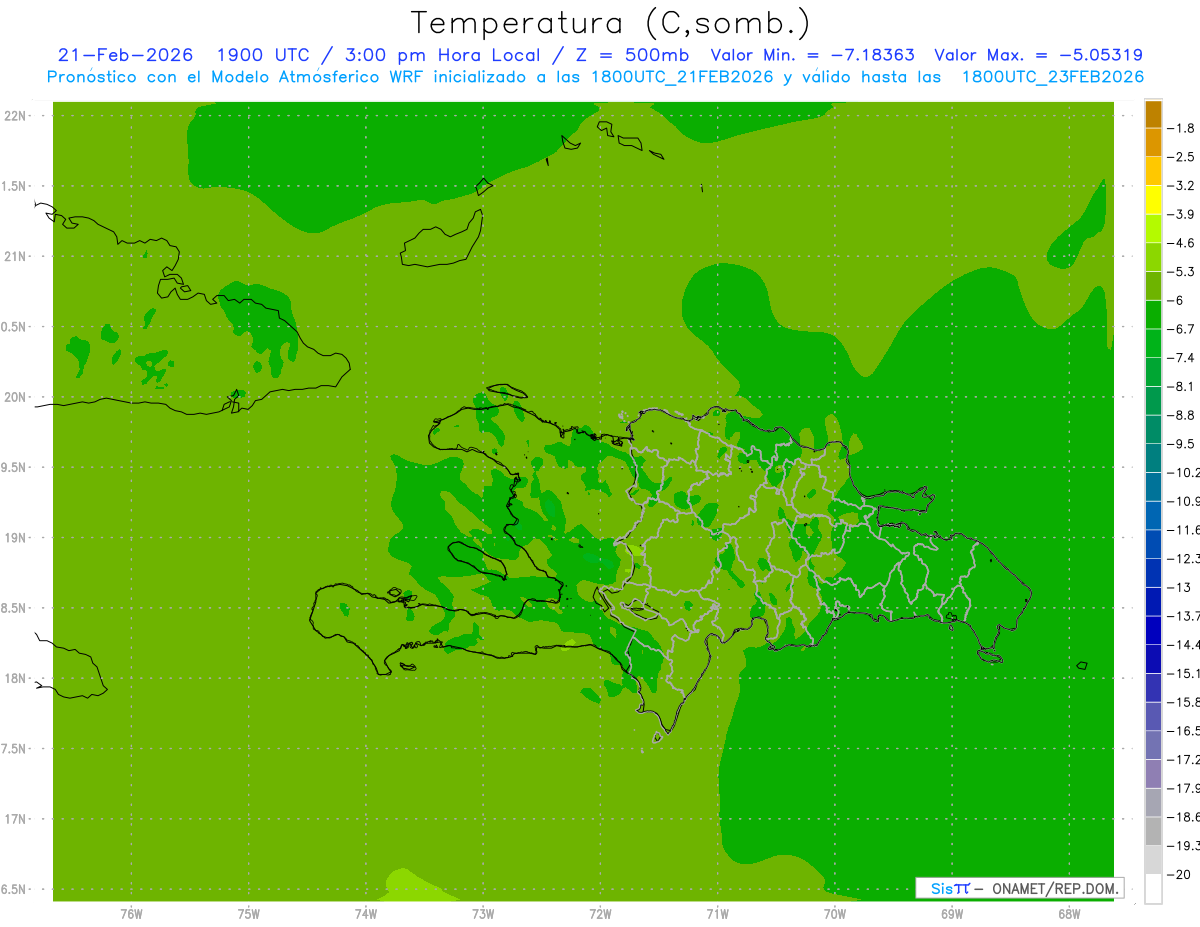The image size is (1200, 927).
Task: Click the 'Temperatura (C,somb.)' chart title
Action: click(x=611, y=24)
